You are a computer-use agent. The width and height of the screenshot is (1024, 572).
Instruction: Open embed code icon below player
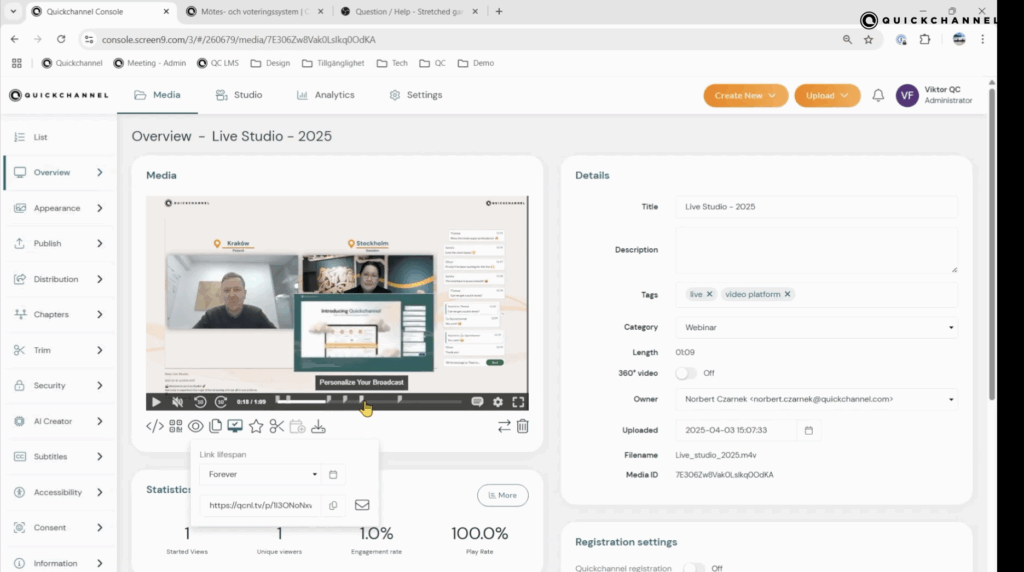tap(155, 426)
